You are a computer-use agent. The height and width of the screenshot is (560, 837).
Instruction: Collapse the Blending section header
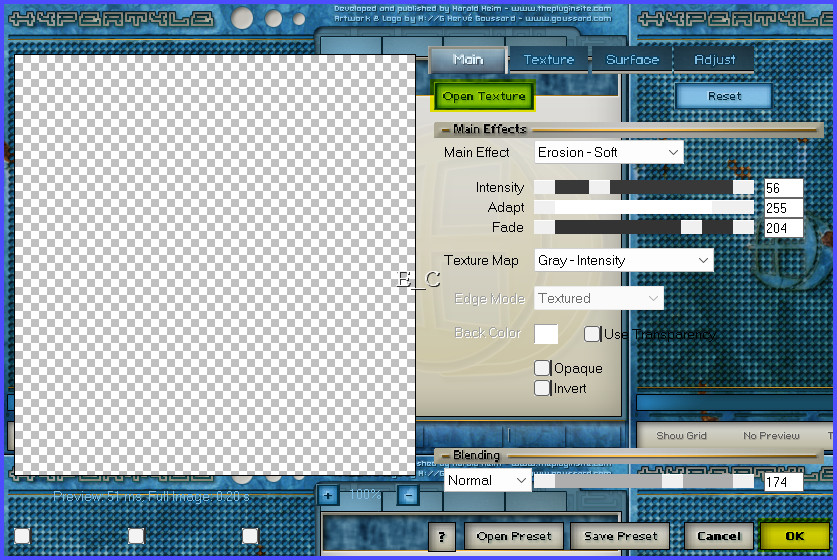(x=445, y=456)
